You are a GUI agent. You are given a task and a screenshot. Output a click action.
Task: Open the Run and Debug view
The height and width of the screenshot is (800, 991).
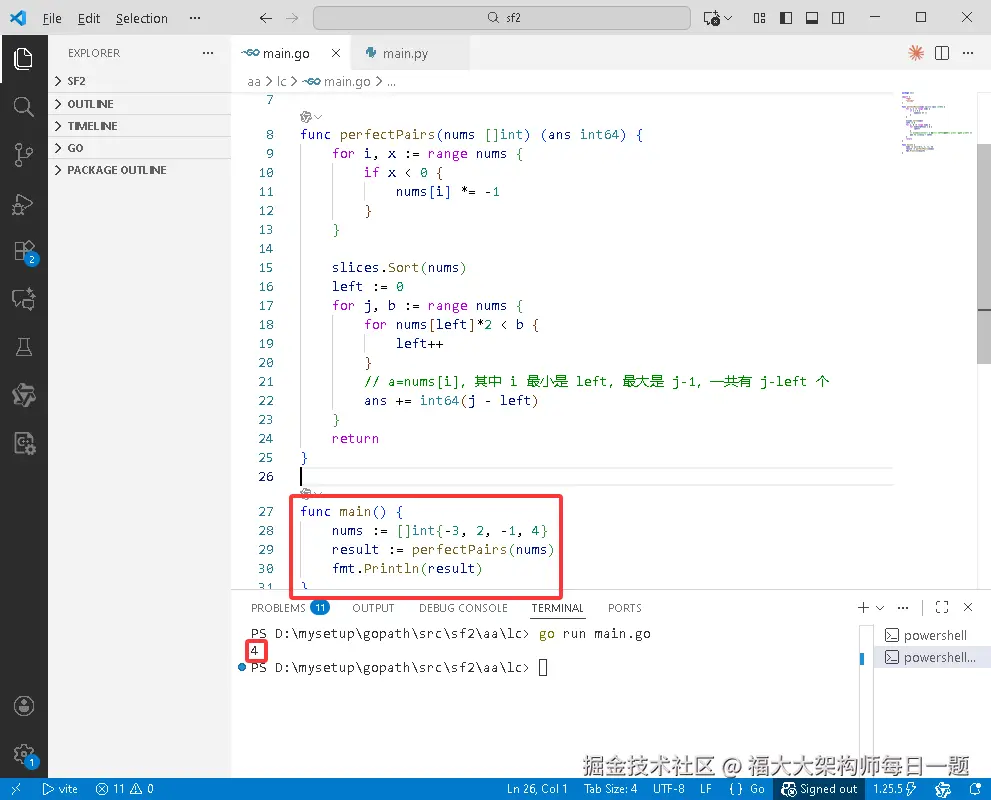[x=23, y=204]
